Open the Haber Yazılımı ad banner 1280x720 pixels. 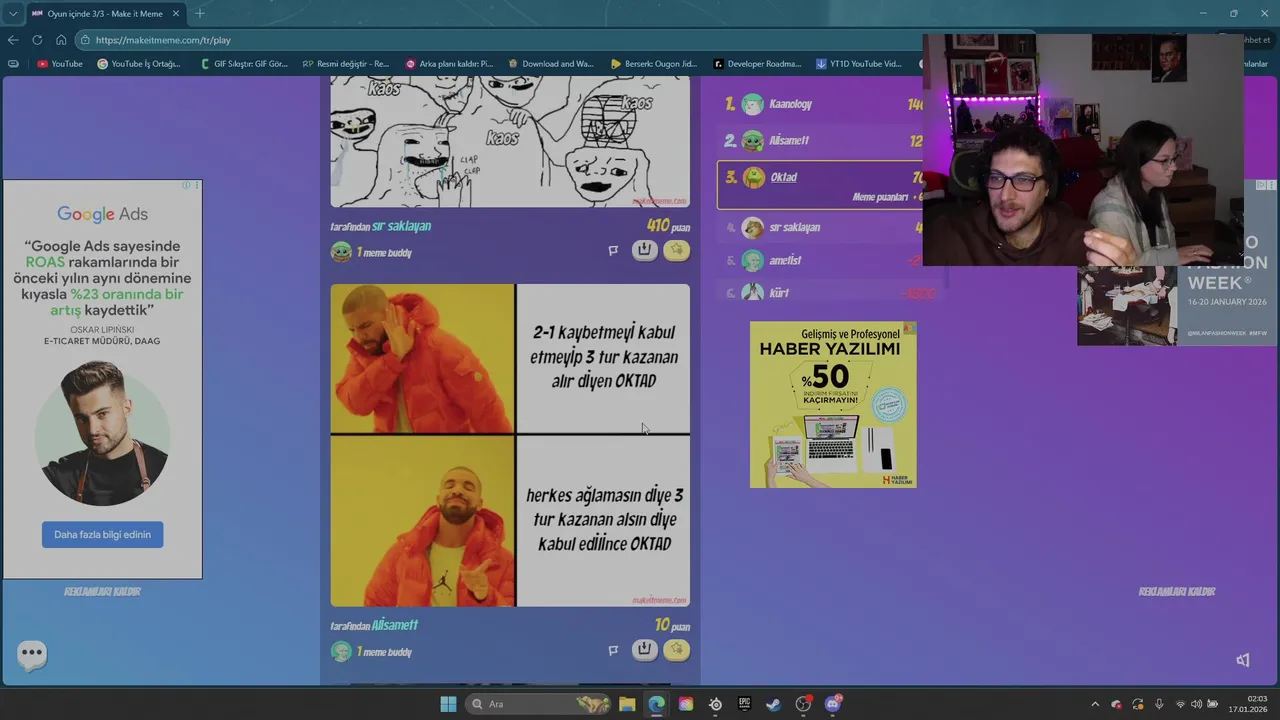tap(833, 405)
